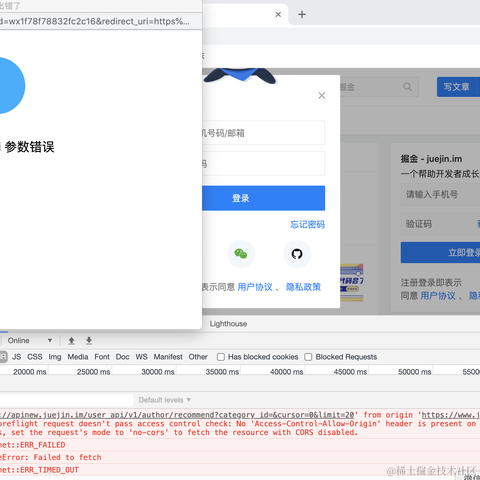This screenshot has width=480, height=480.
Task: Click the 写文章 write article button
Action: point(458,87)
